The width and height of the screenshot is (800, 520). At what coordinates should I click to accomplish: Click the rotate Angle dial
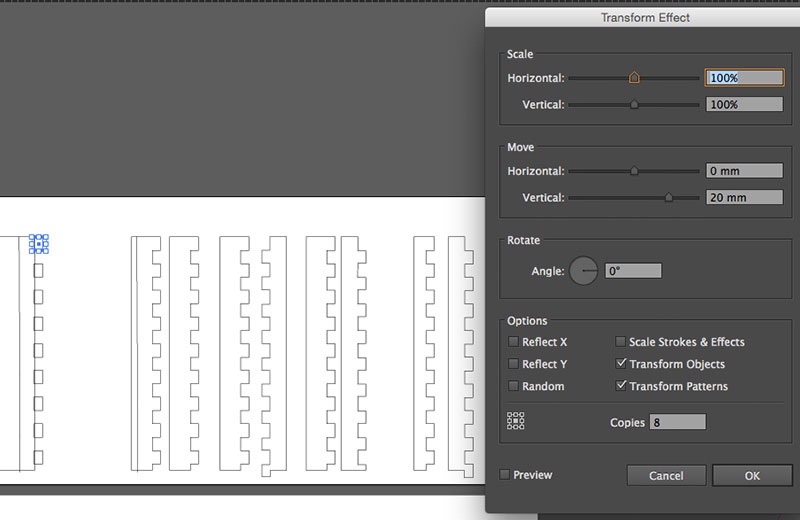[x=583, y=271]
